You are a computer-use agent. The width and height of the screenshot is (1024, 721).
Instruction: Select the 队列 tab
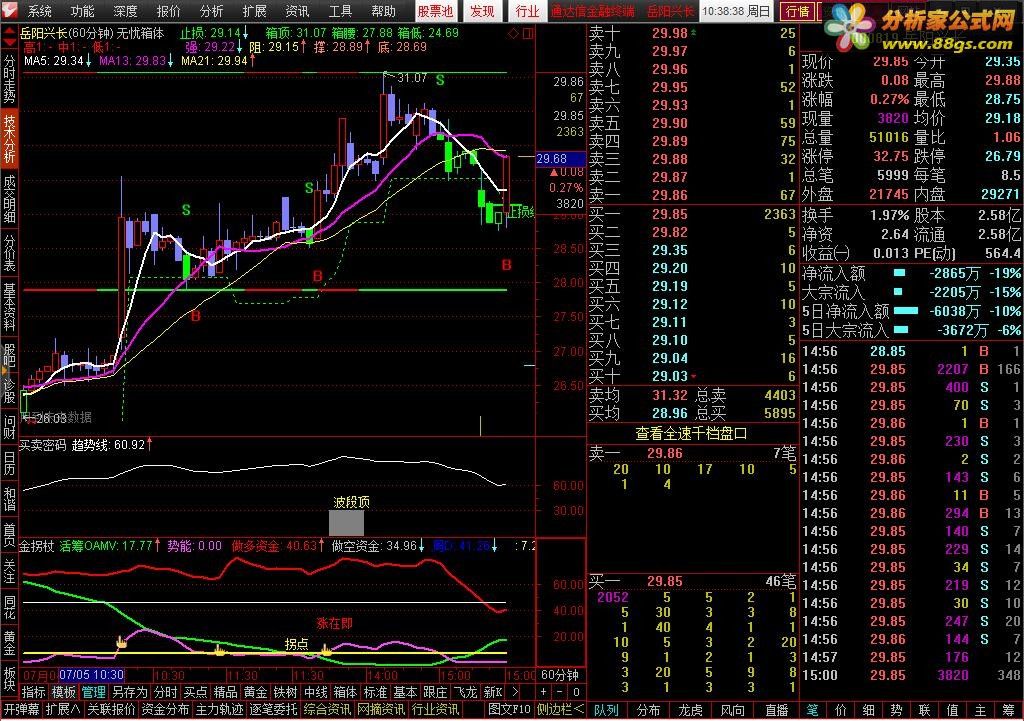click(606, 710)
